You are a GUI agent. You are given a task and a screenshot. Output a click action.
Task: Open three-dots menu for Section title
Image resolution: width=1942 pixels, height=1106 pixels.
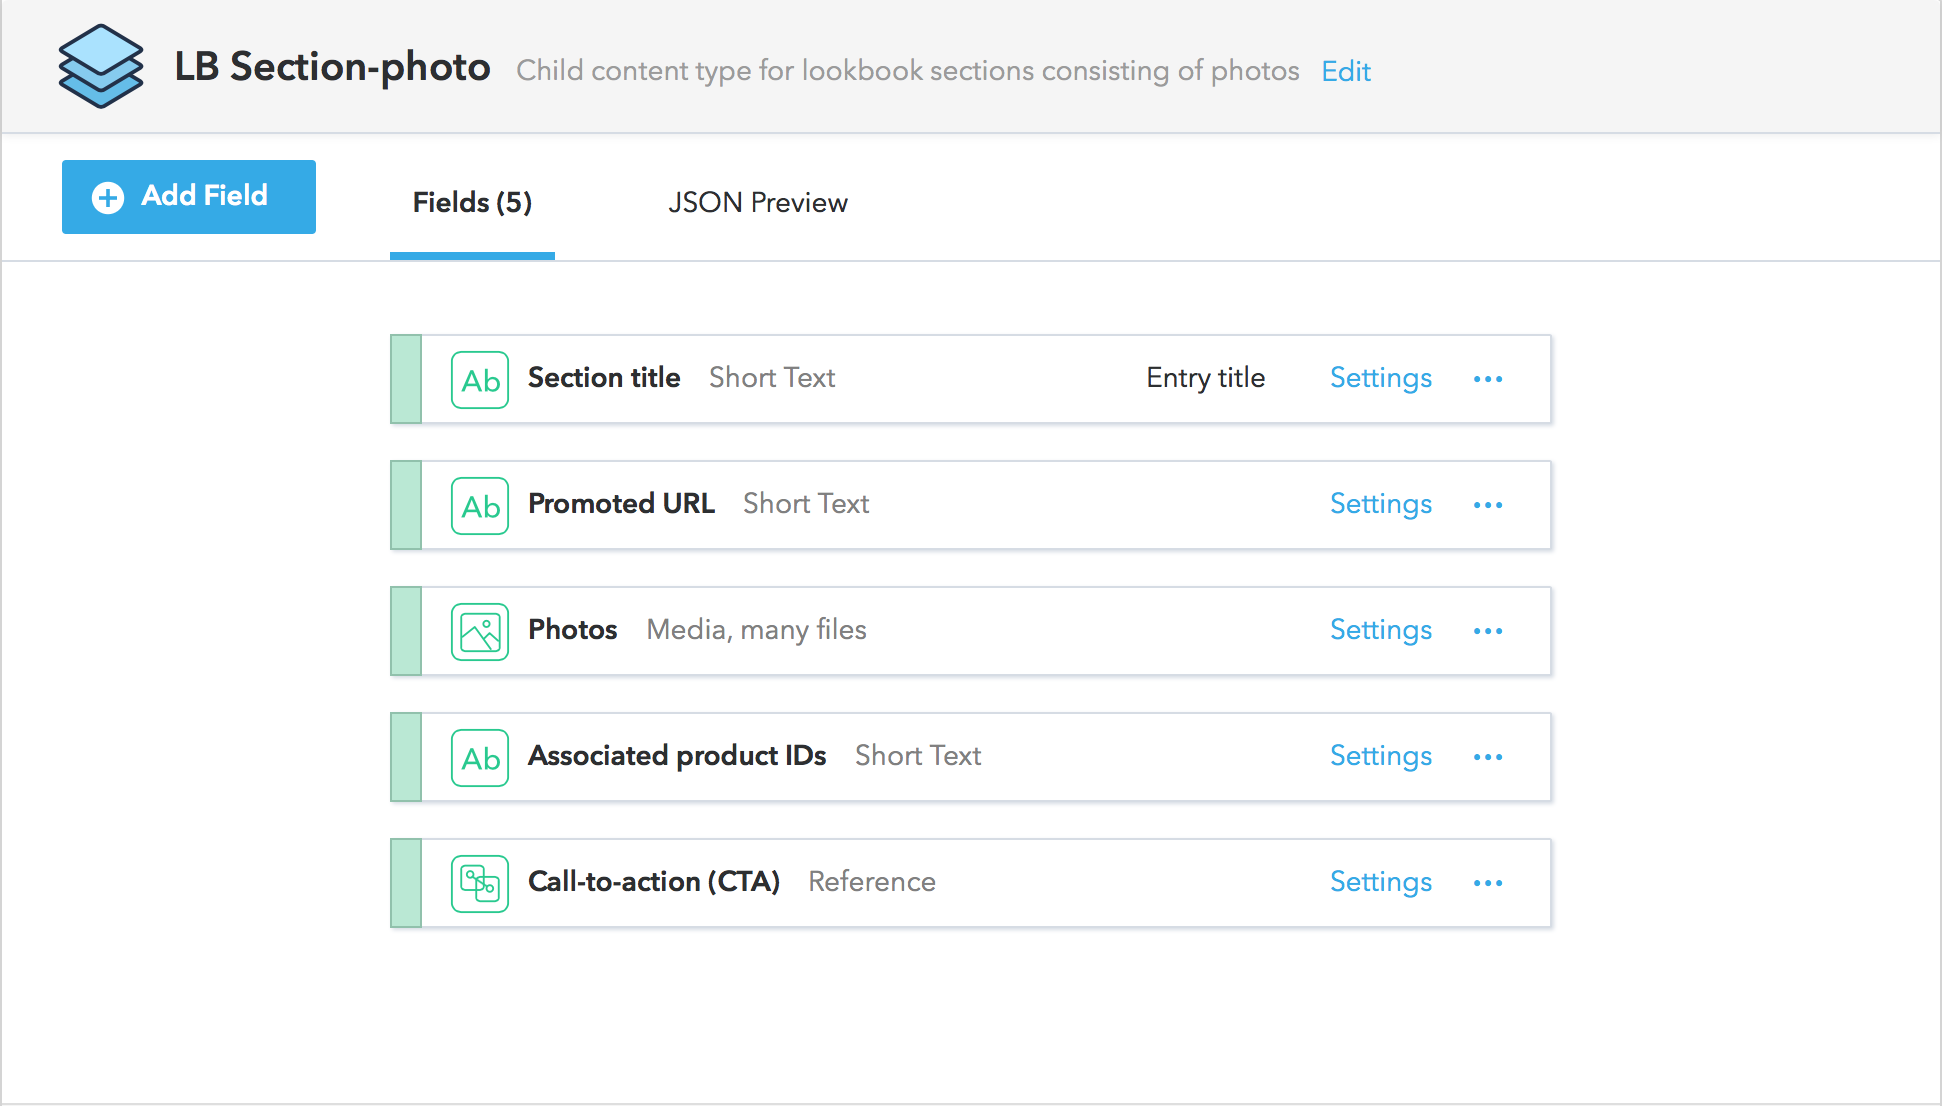coord(1488,379)
